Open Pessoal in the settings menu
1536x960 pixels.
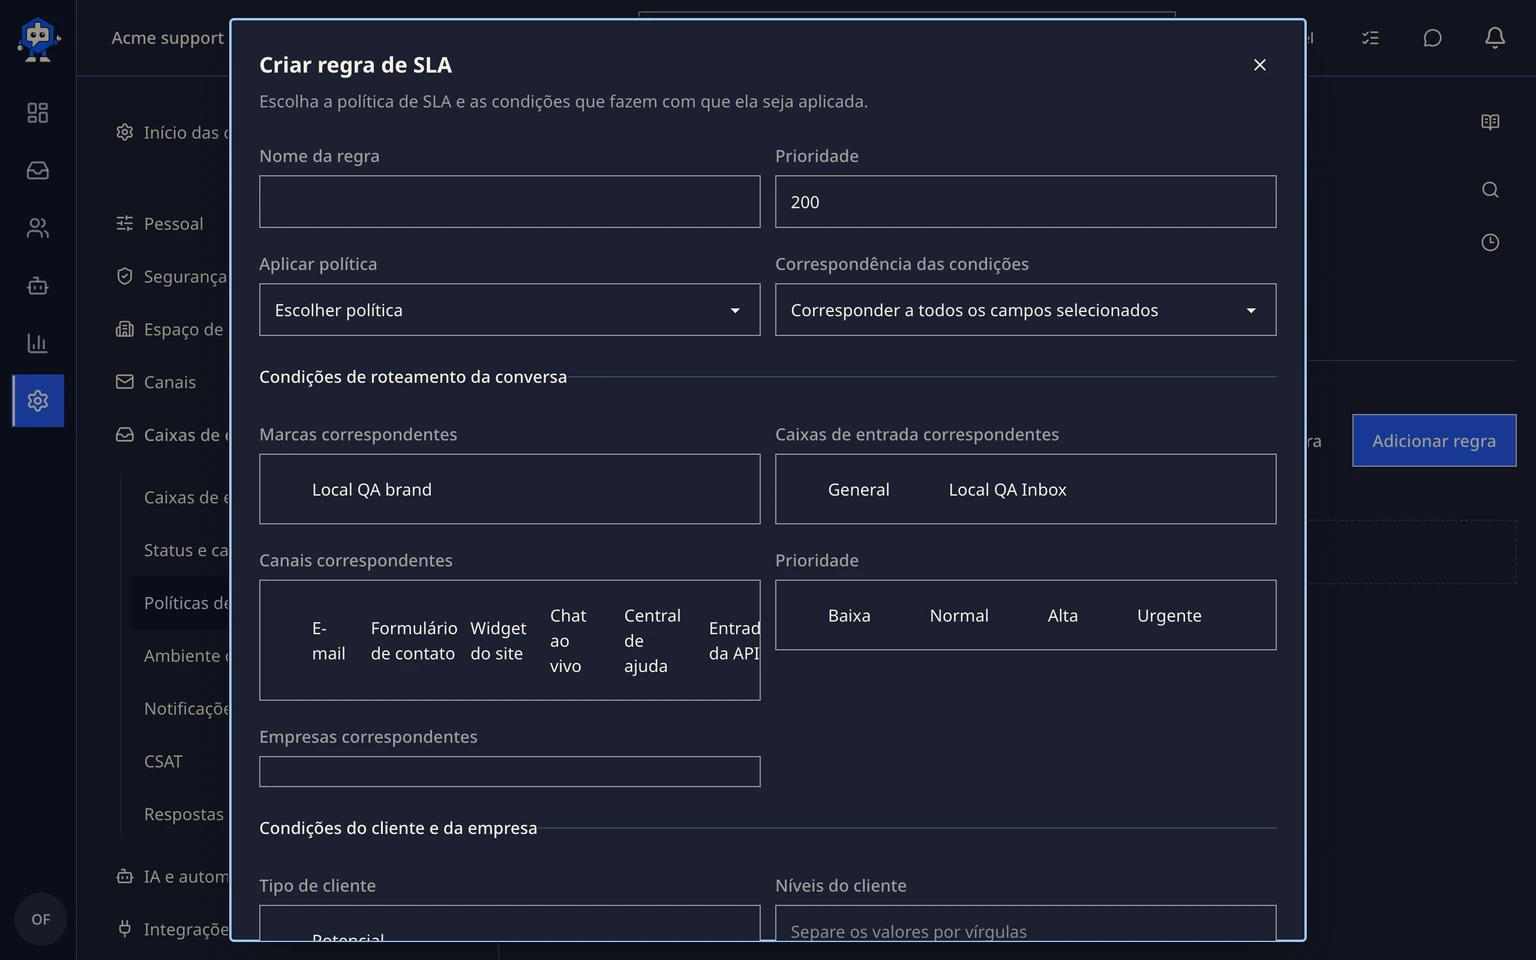tap(172, 224)
